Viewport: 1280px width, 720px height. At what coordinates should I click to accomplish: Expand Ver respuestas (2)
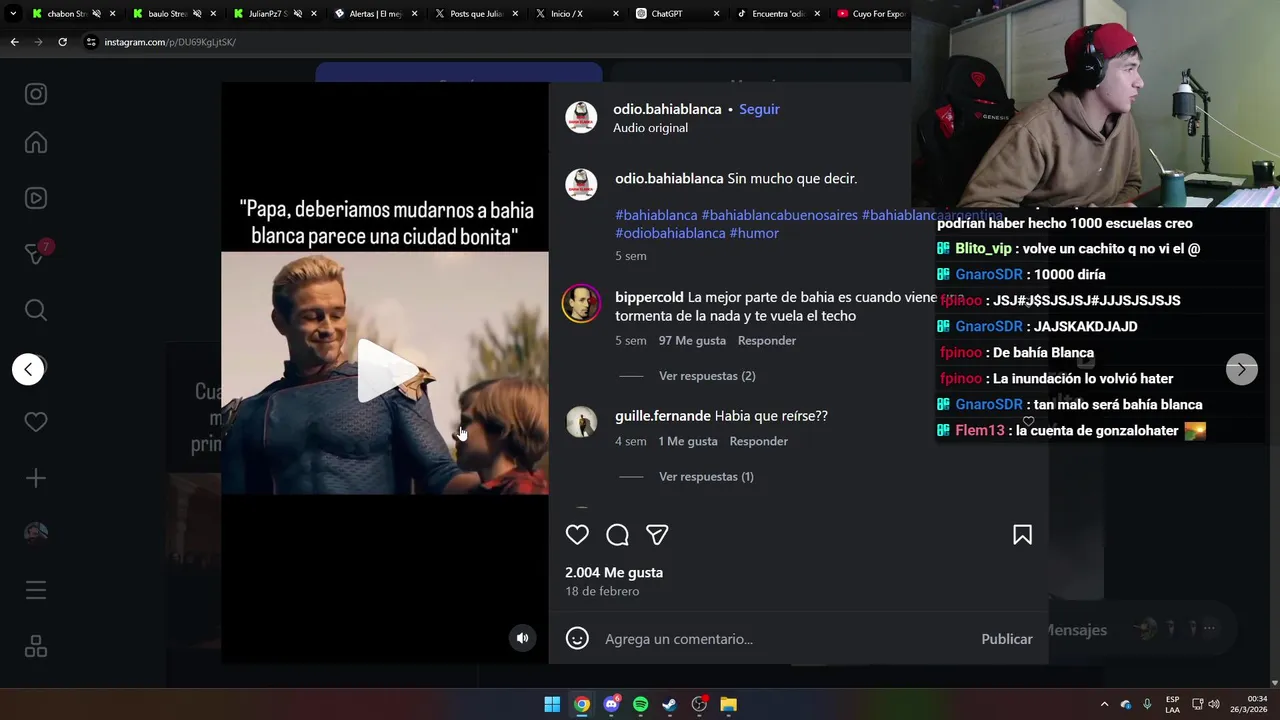click(x=707, y=376)
